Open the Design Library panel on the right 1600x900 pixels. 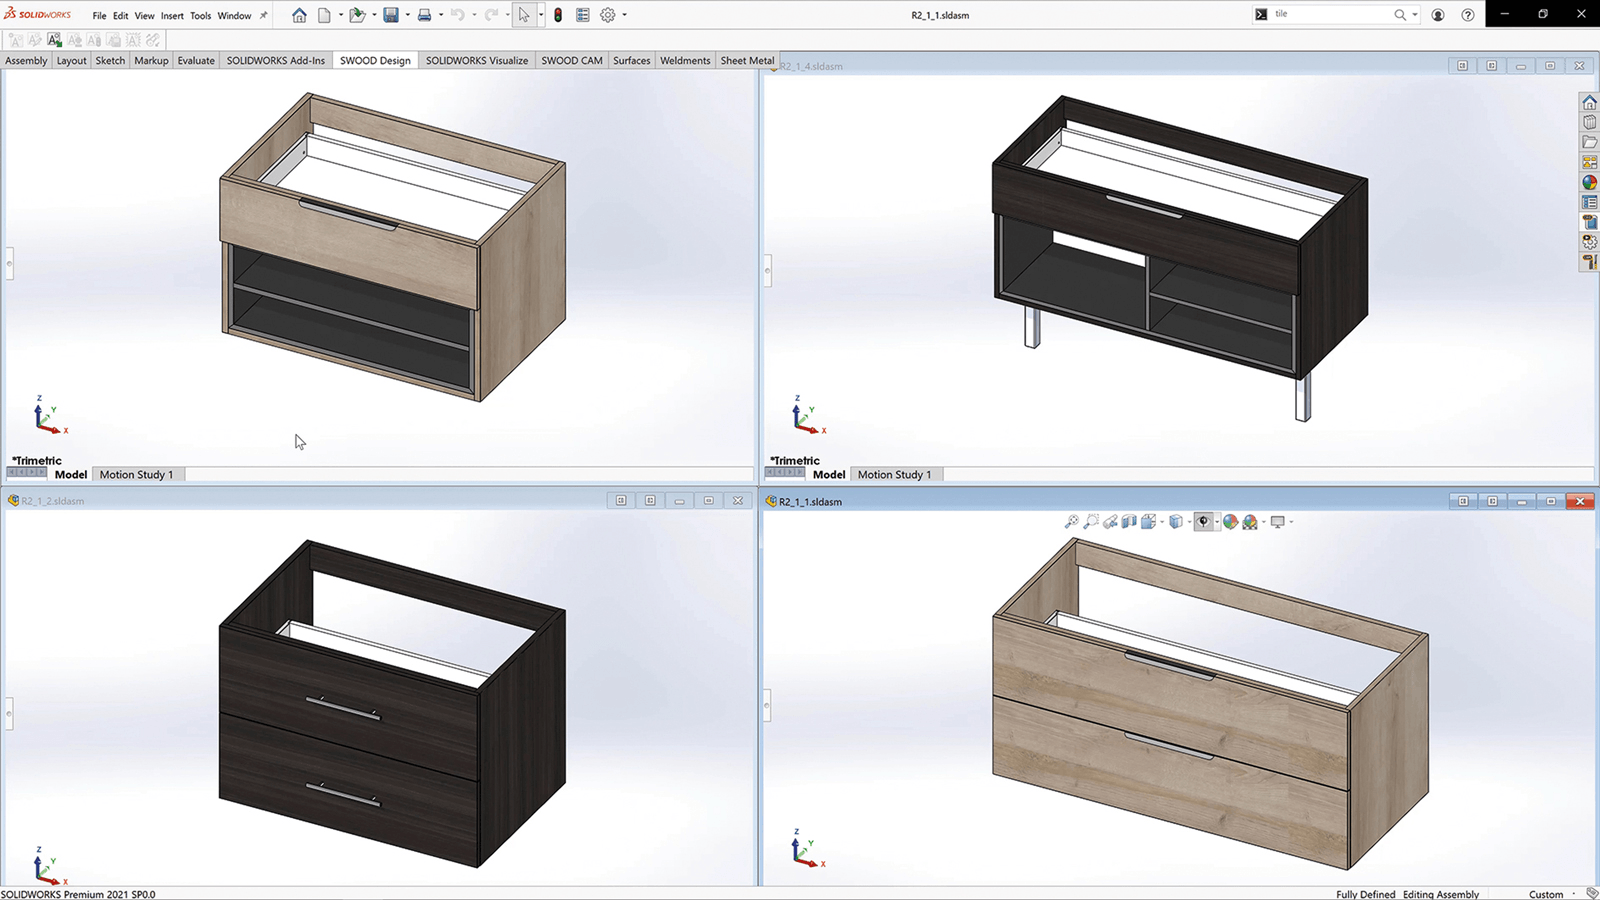coord(1589,122)
